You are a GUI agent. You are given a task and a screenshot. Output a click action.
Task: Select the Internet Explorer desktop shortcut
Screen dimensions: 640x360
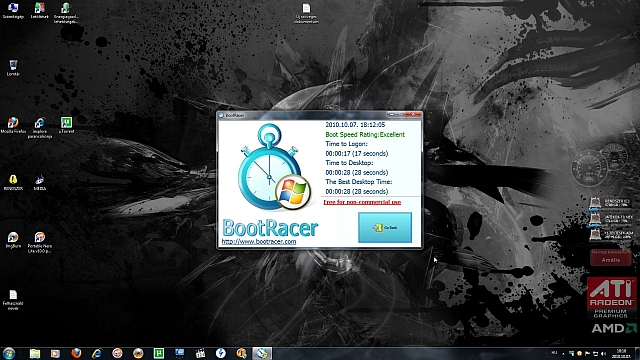pyautogui.click(x=40, y=128)
